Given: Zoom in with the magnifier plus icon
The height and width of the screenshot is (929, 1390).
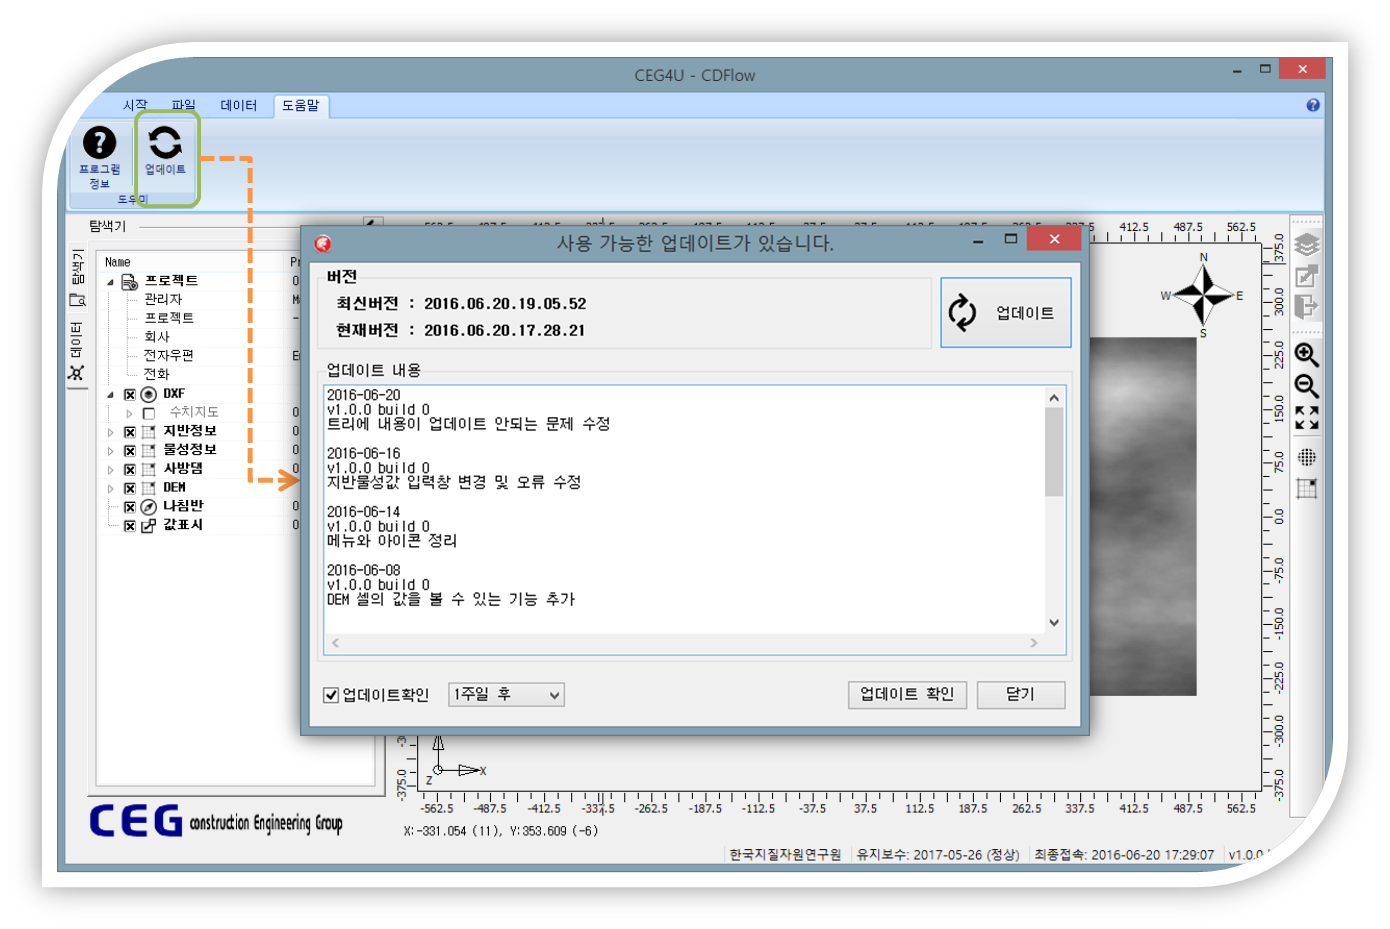Looking at the screenshot, I should [x=1307, y=355].
